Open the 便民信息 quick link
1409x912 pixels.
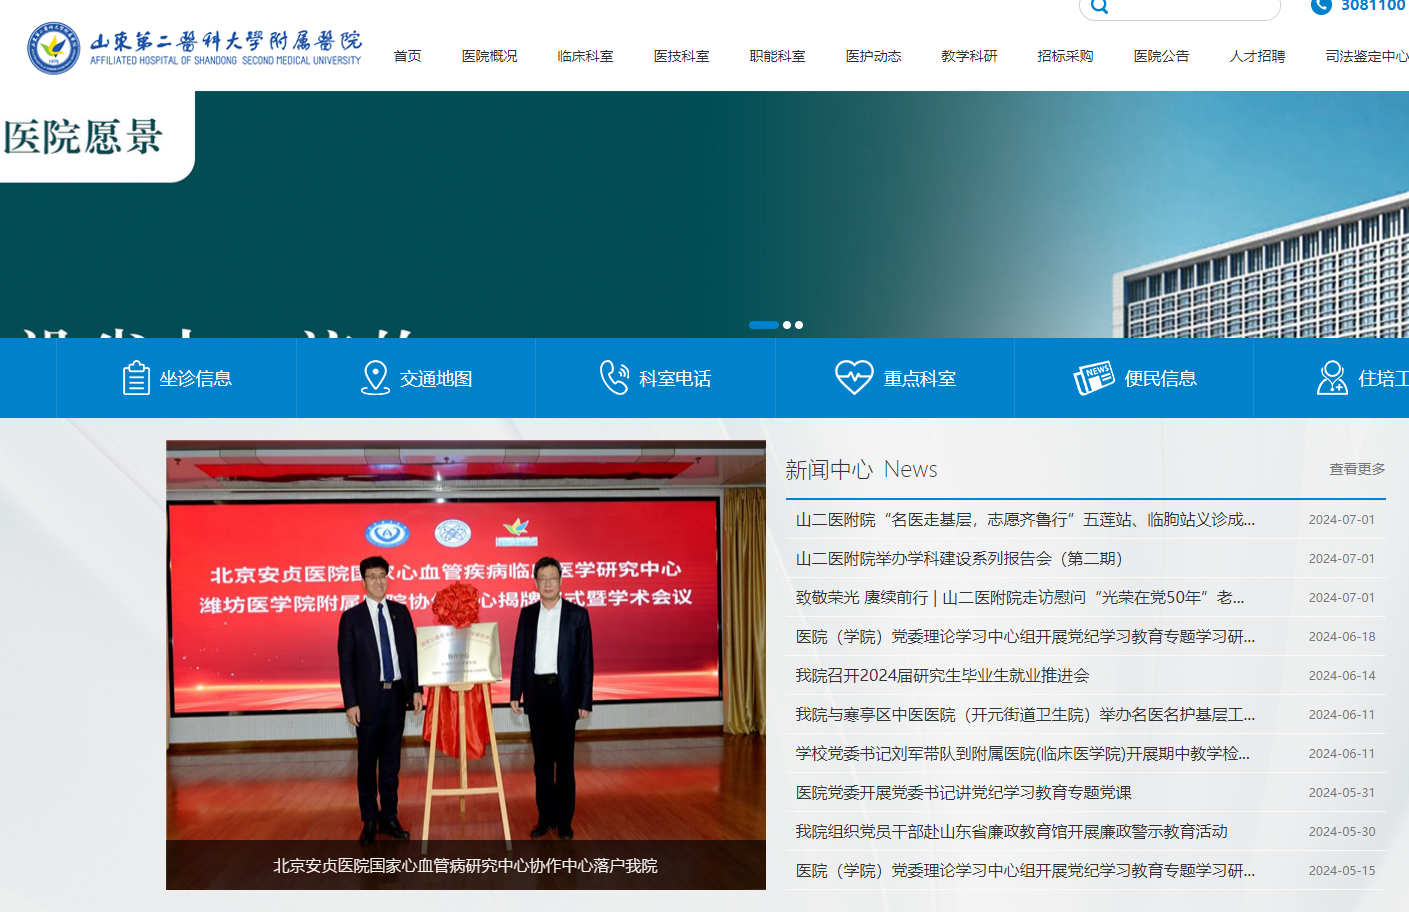point(1134,378)
